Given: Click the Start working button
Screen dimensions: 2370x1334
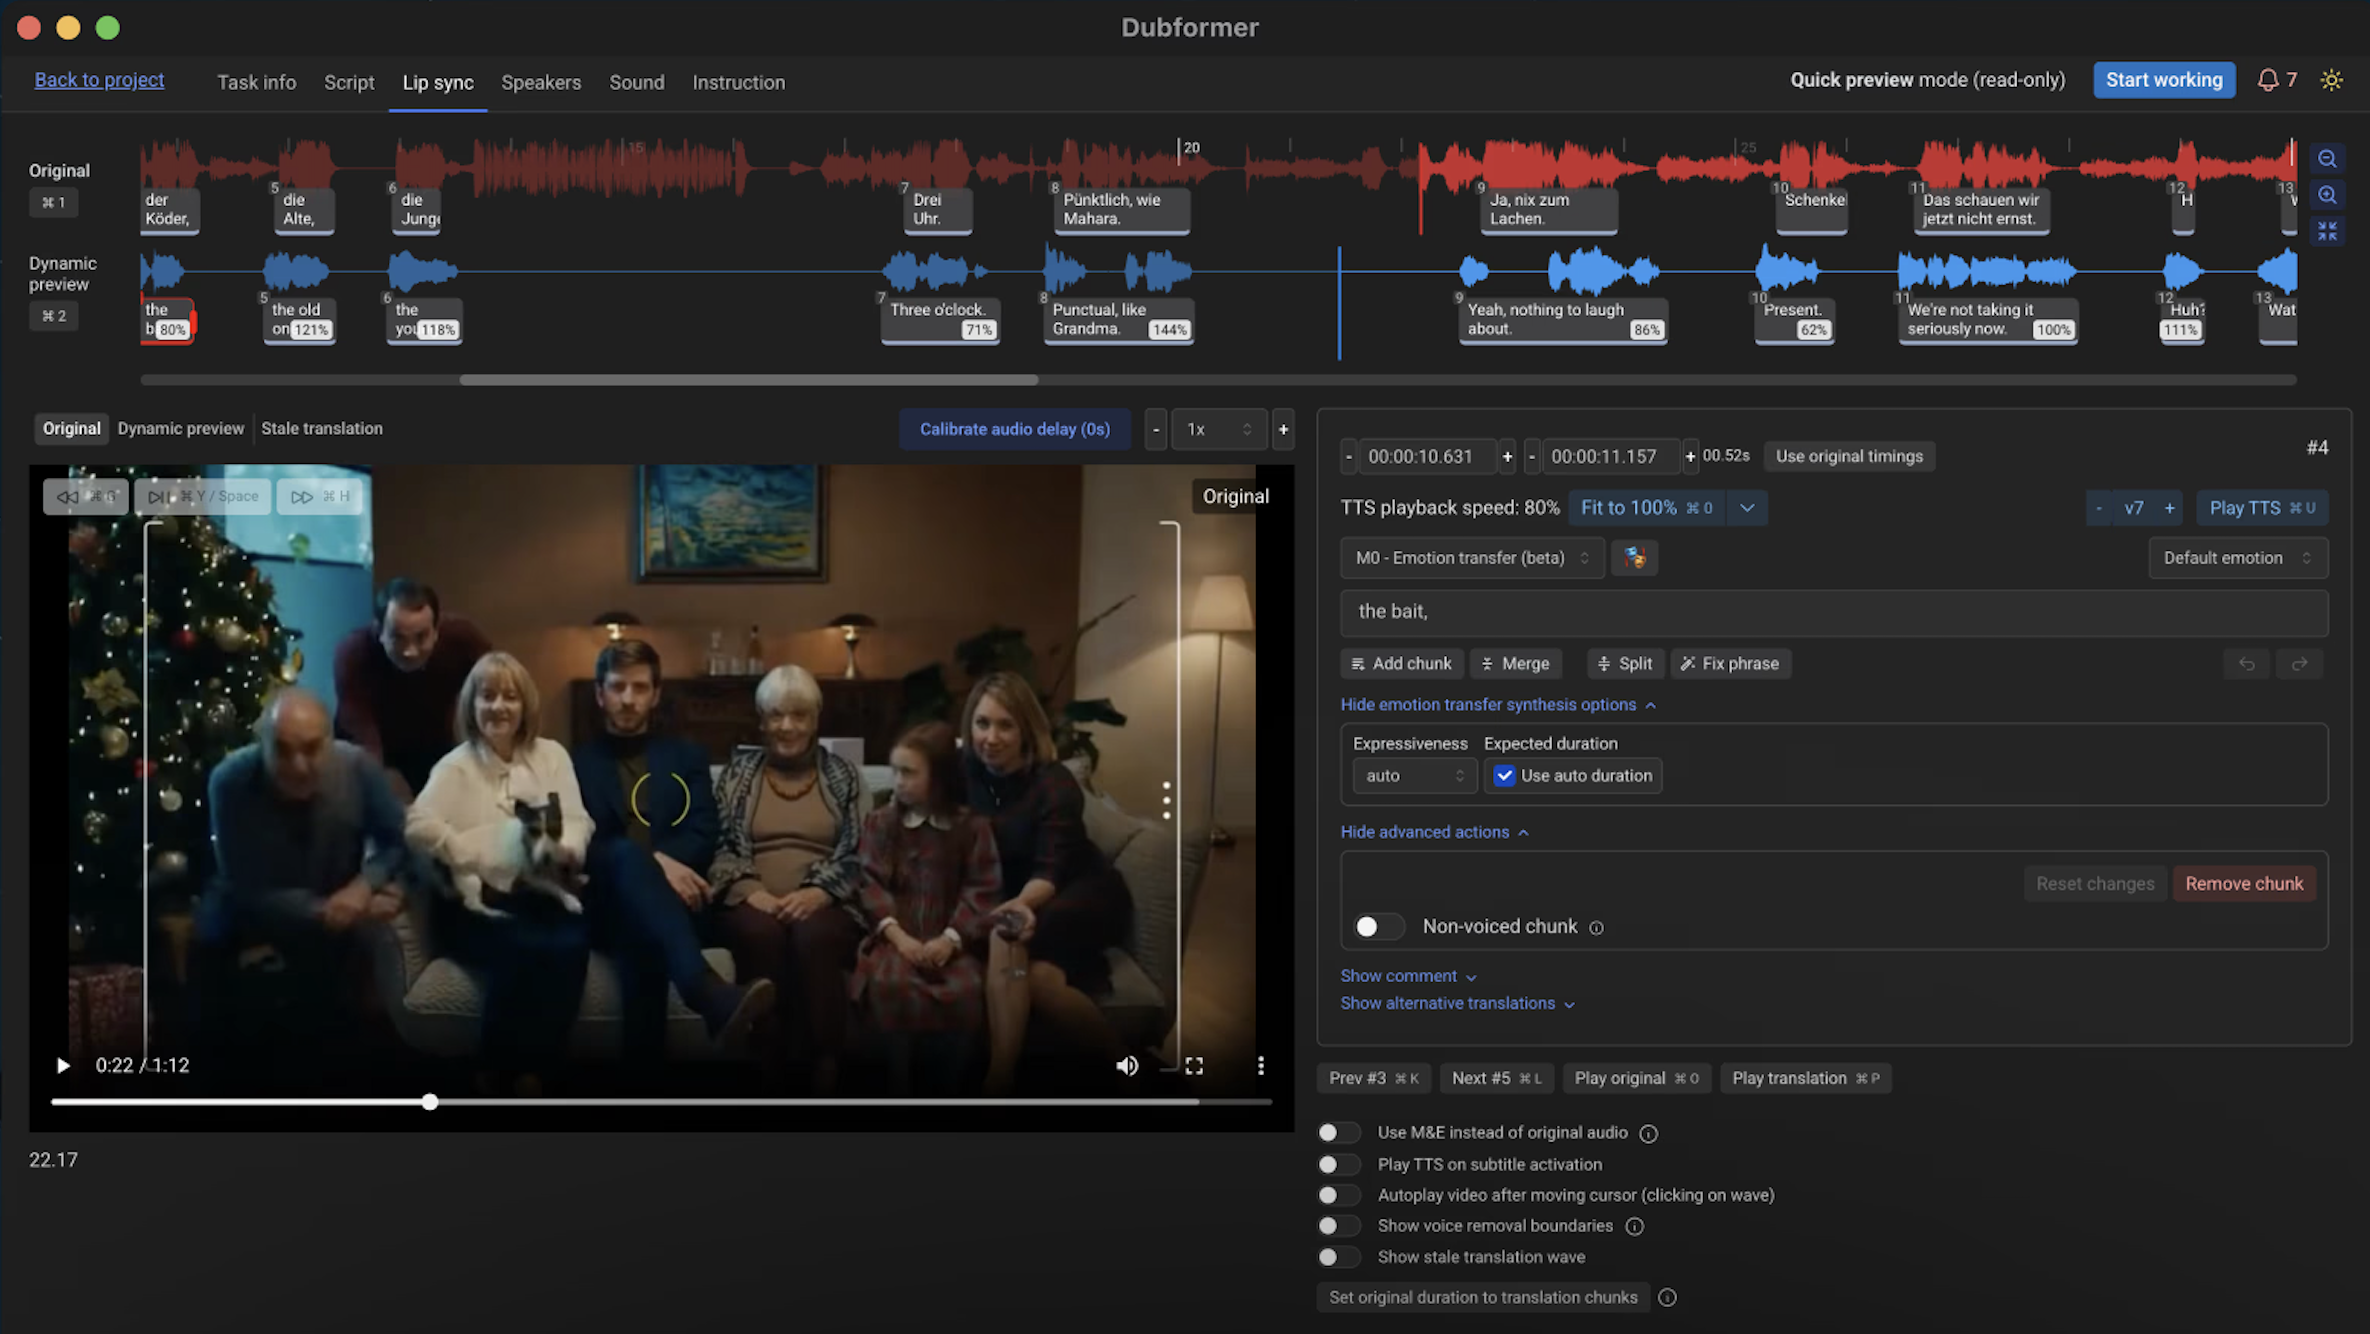Looking at the screenshot, I should 2163,80.
